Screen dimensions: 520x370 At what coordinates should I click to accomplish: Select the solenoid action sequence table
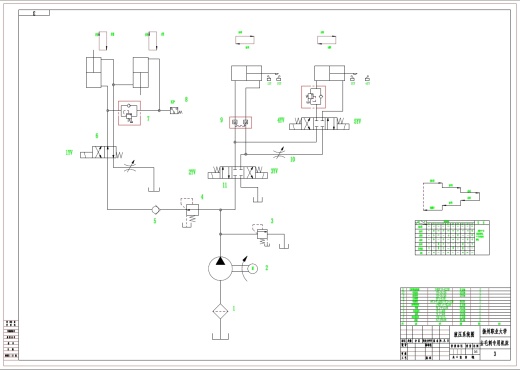(452, 238)
